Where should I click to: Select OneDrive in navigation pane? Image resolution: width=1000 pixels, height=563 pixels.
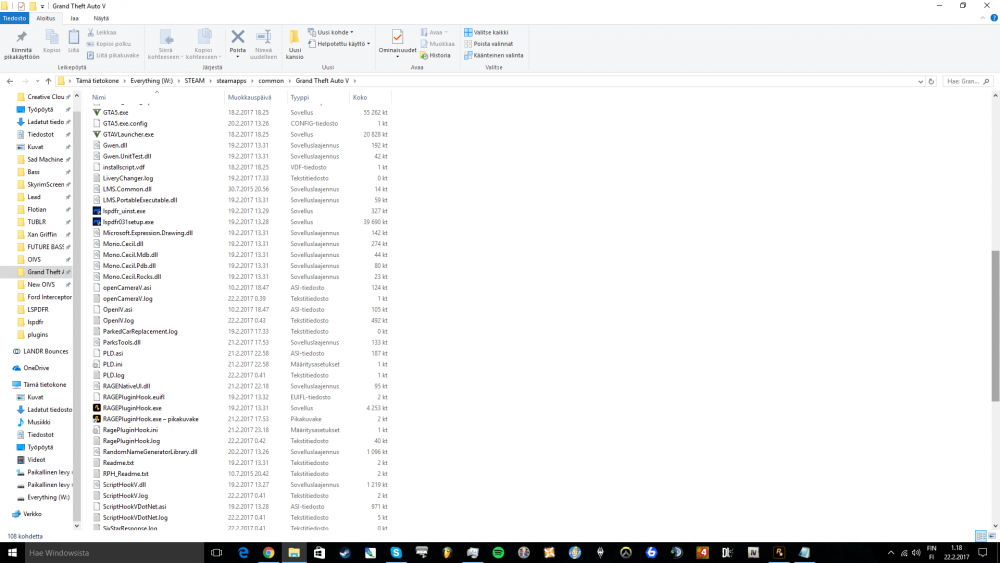click(36, 368)
